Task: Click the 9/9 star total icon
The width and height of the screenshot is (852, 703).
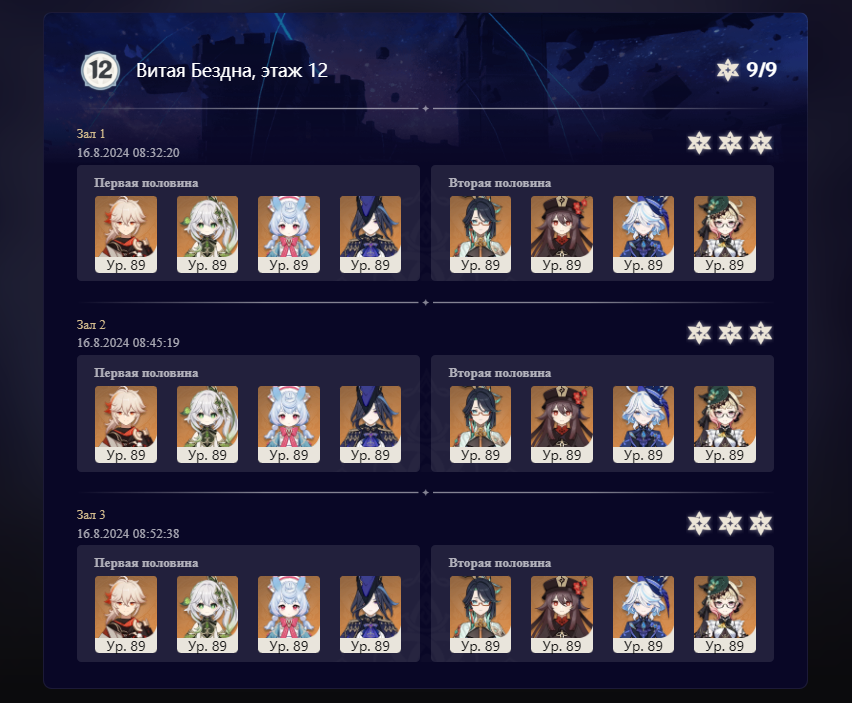Action: (728, 70)
